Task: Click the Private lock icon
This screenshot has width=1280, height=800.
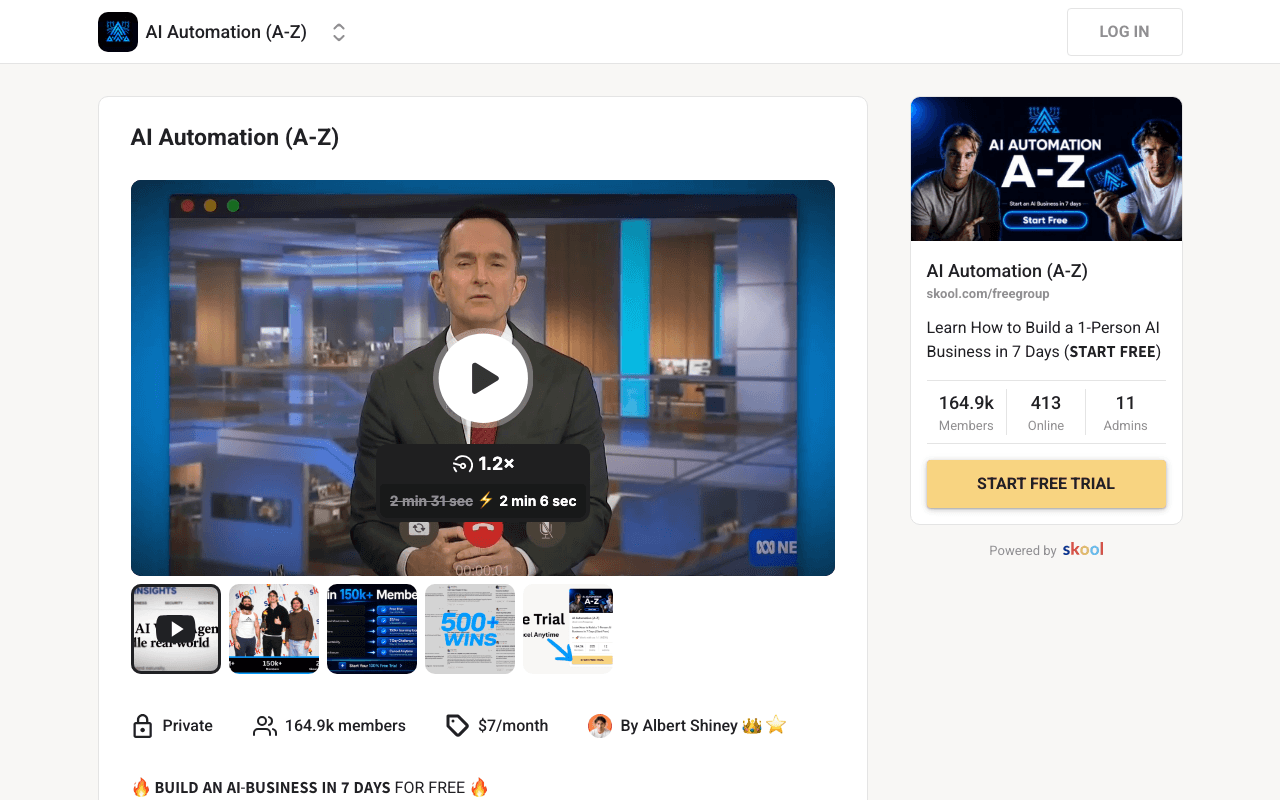Action: pos(142,726)
